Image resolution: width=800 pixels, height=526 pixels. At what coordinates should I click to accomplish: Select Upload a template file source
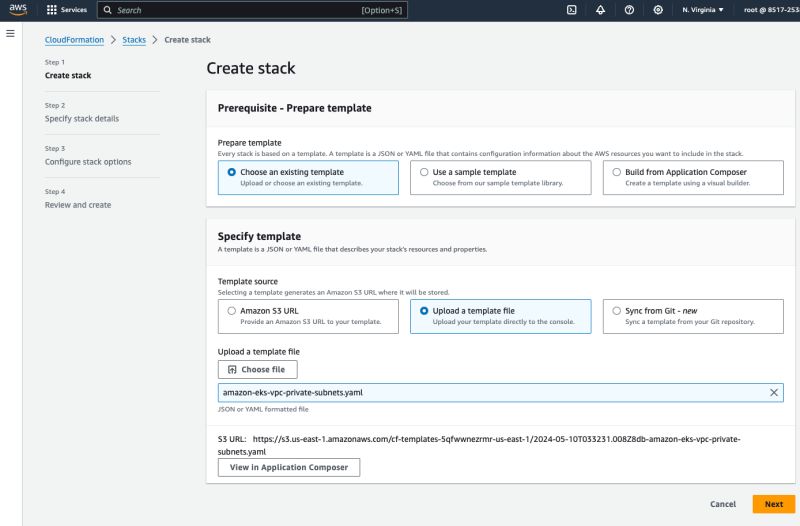tap(501, 316)
